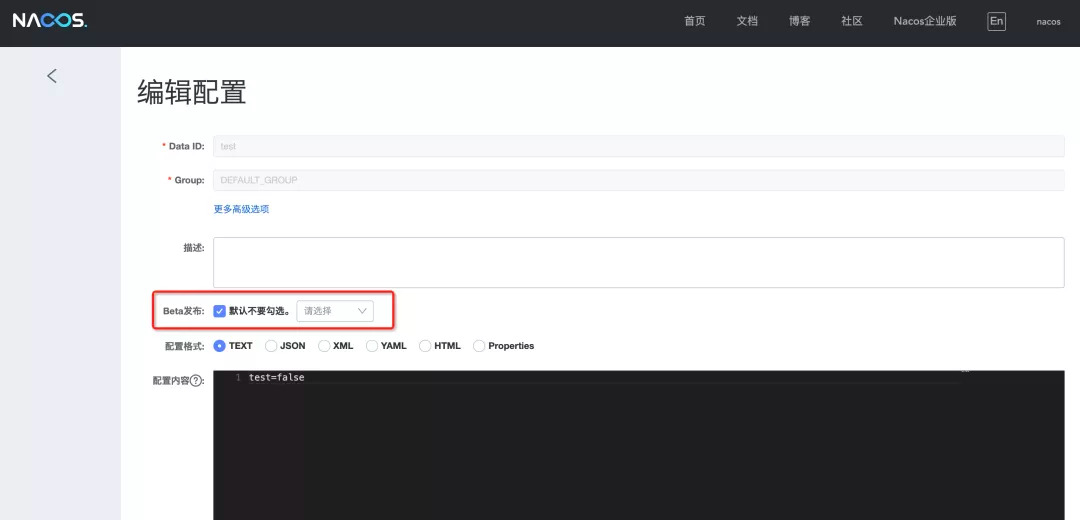Select the TEXT format radio button
The image size is (1080, 520).
point(220,346)
